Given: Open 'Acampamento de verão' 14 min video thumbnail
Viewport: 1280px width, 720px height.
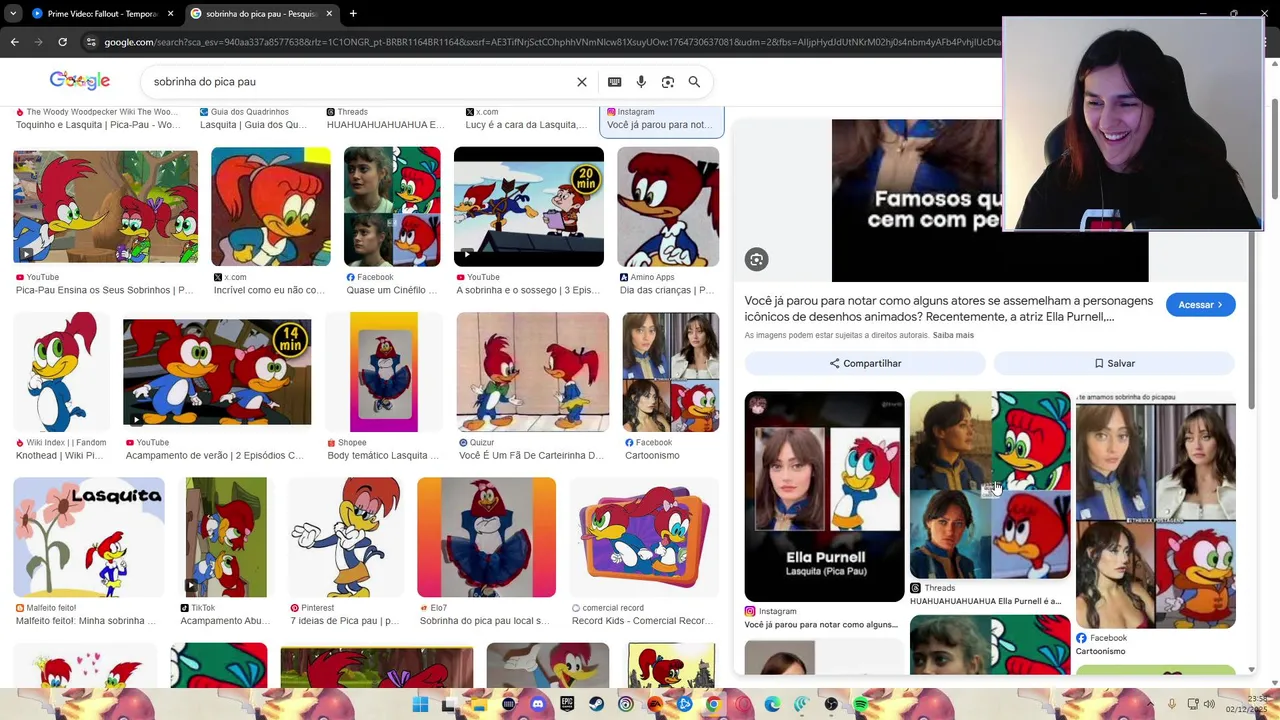Looking at the screenshot, I should click(217, 372).
